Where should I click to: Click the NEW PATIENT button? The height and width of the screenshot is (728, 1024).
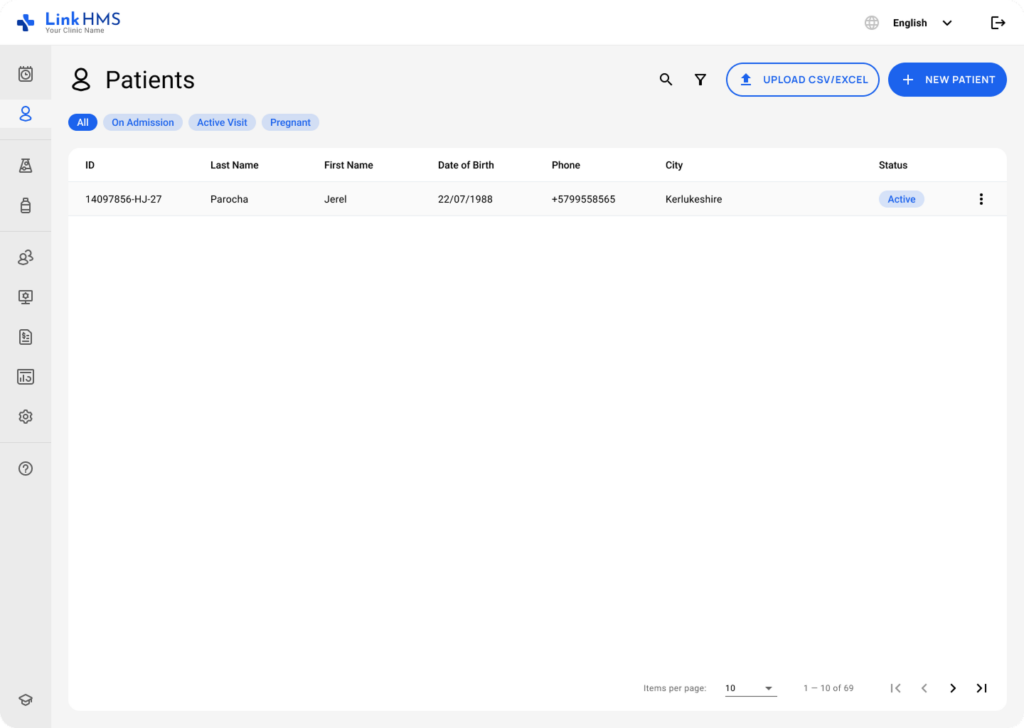coord(947,79)
